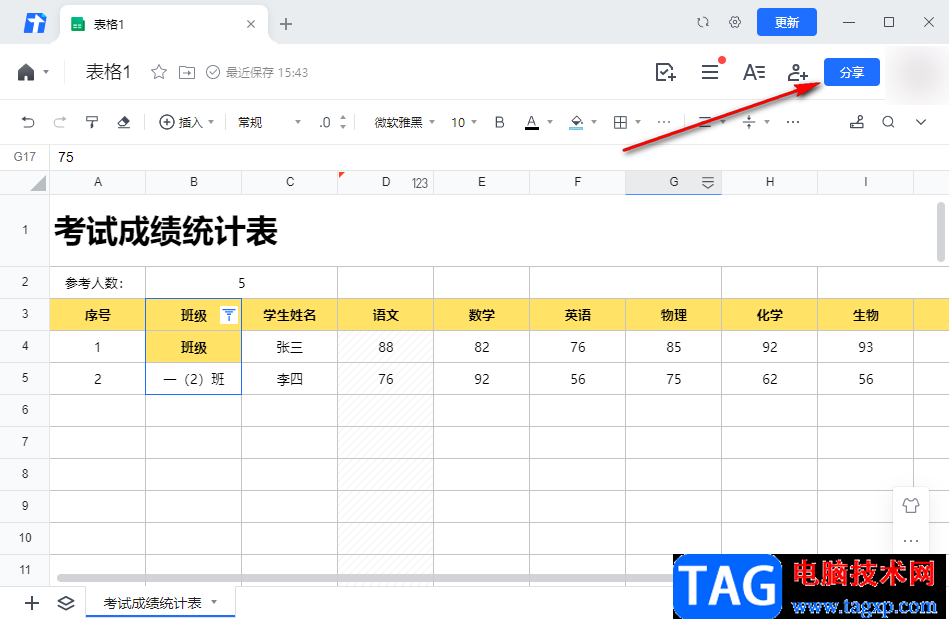Open the 常规 number format dropdown
The height and width of the screenshot is (619, 949).
click(269, 122)
